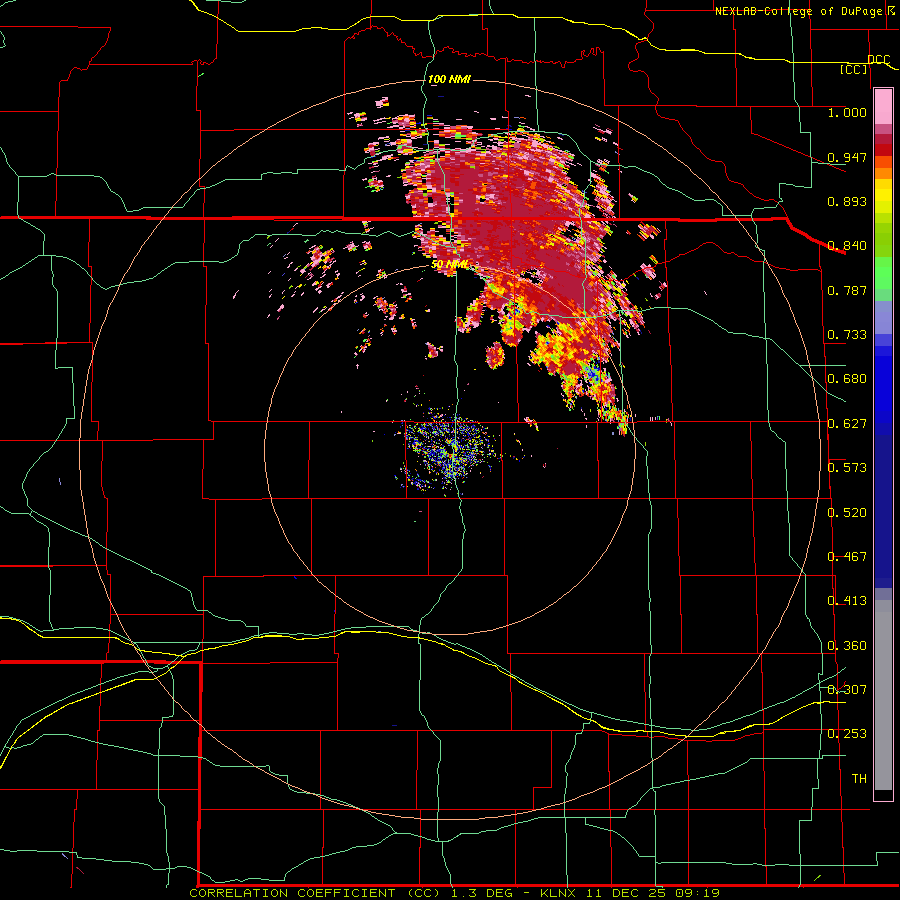Click the pink top segment of color bar

pos(883,106)
